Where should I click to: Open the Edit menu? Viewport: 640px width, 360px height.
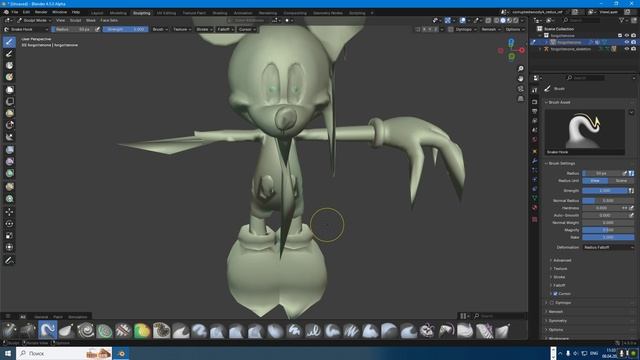(26, 12)
